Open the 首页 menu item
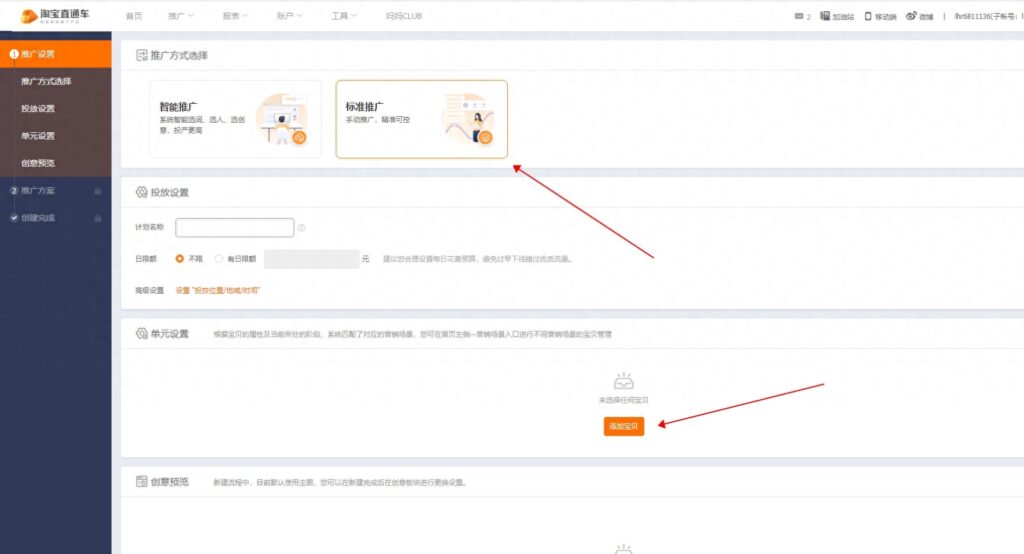This screenshot has width=1024, height=554. pyautogui.click(x=134, y=16)
